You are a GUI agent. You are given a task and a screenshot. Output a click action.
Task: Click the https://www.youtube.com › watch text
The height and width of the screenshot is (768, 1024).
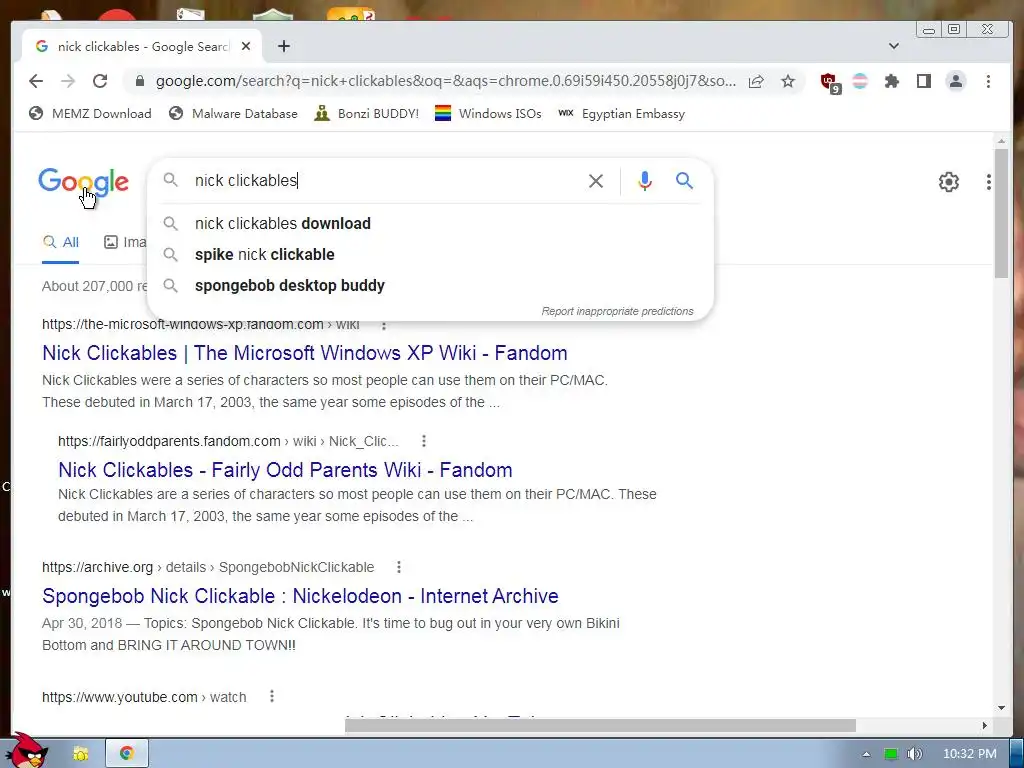pos(144,697)
